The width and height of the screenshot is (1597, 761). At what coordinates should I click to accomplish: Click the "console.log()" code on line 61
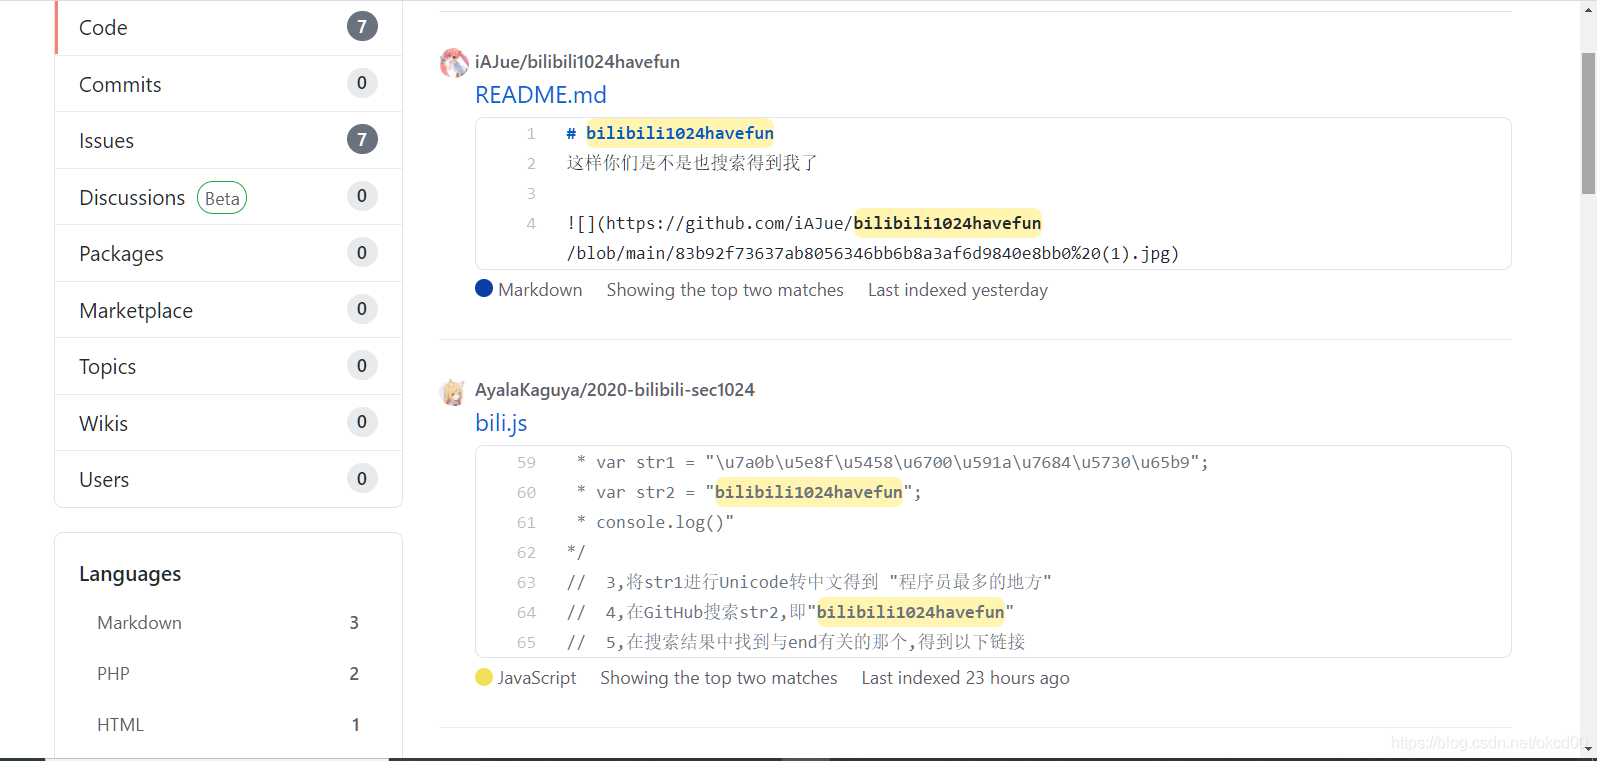(x=655, y=522)
